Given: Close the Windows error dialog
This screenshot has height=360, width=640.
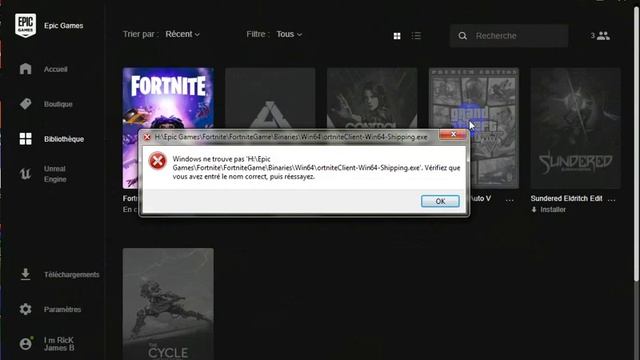Looking at the screenshot, I should [x=453, y=134].
